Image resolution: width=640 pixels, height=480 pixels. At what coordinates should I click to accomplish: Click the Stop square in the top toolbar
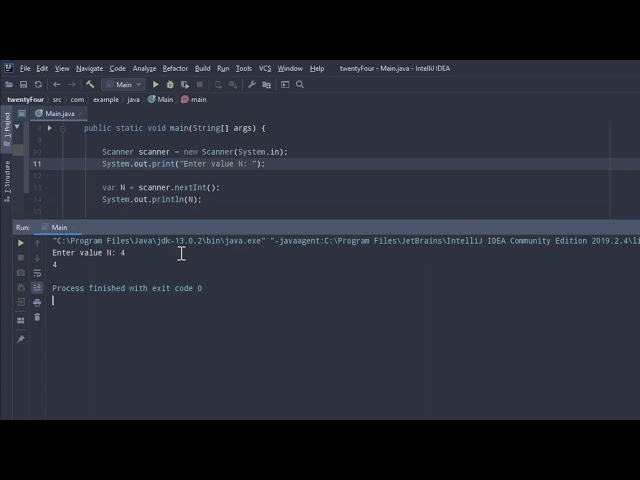[200, 84]
